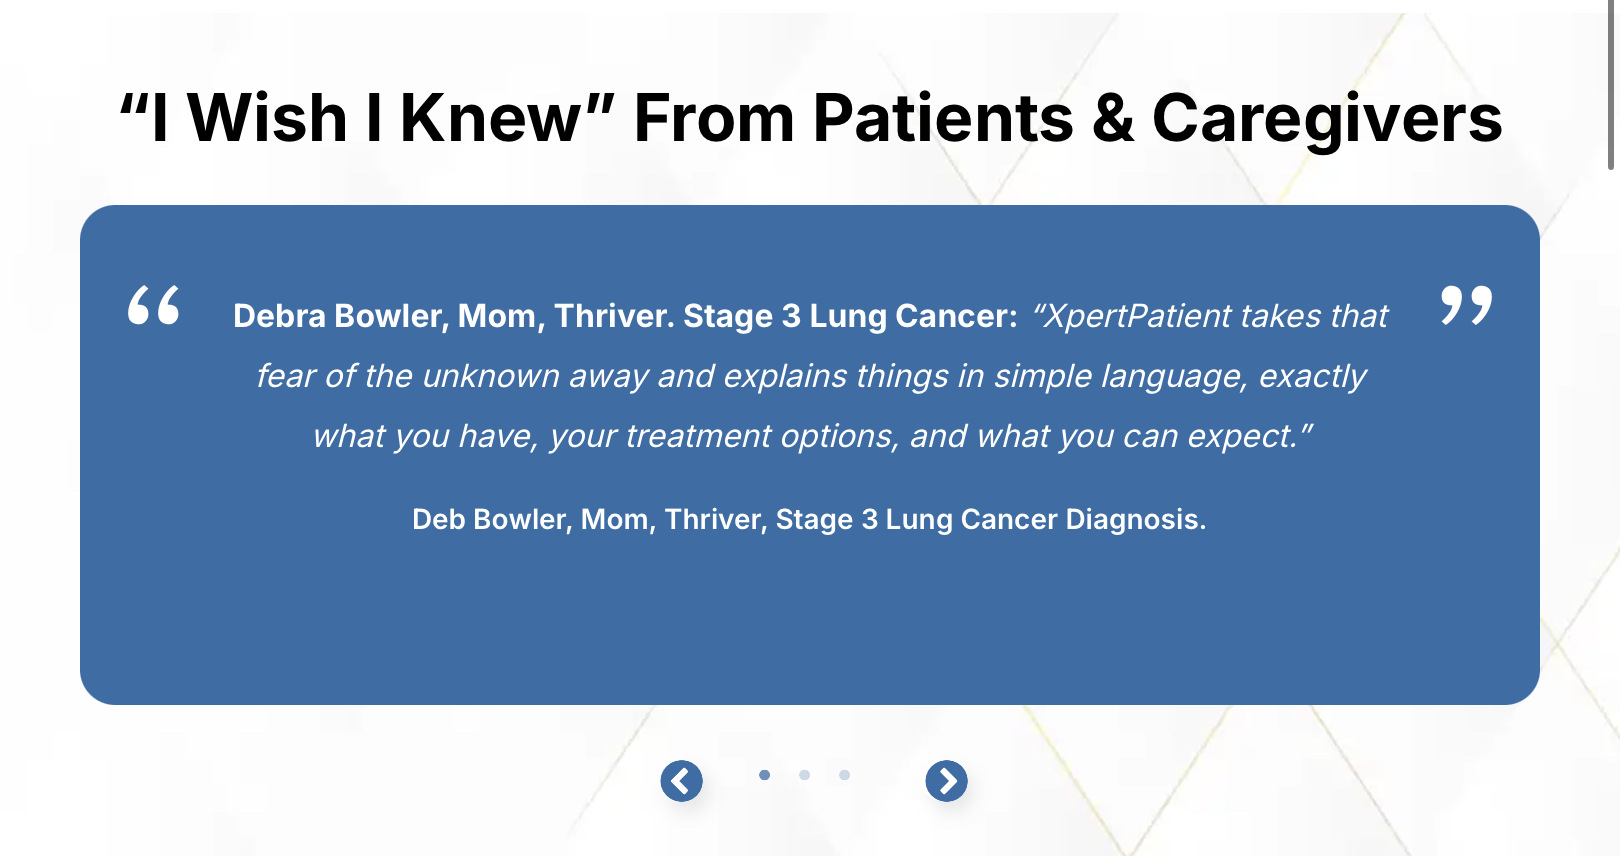Select the second carousel pagination dot
This screenshot has width=1620, height=856.
click(x=804, y=775)
